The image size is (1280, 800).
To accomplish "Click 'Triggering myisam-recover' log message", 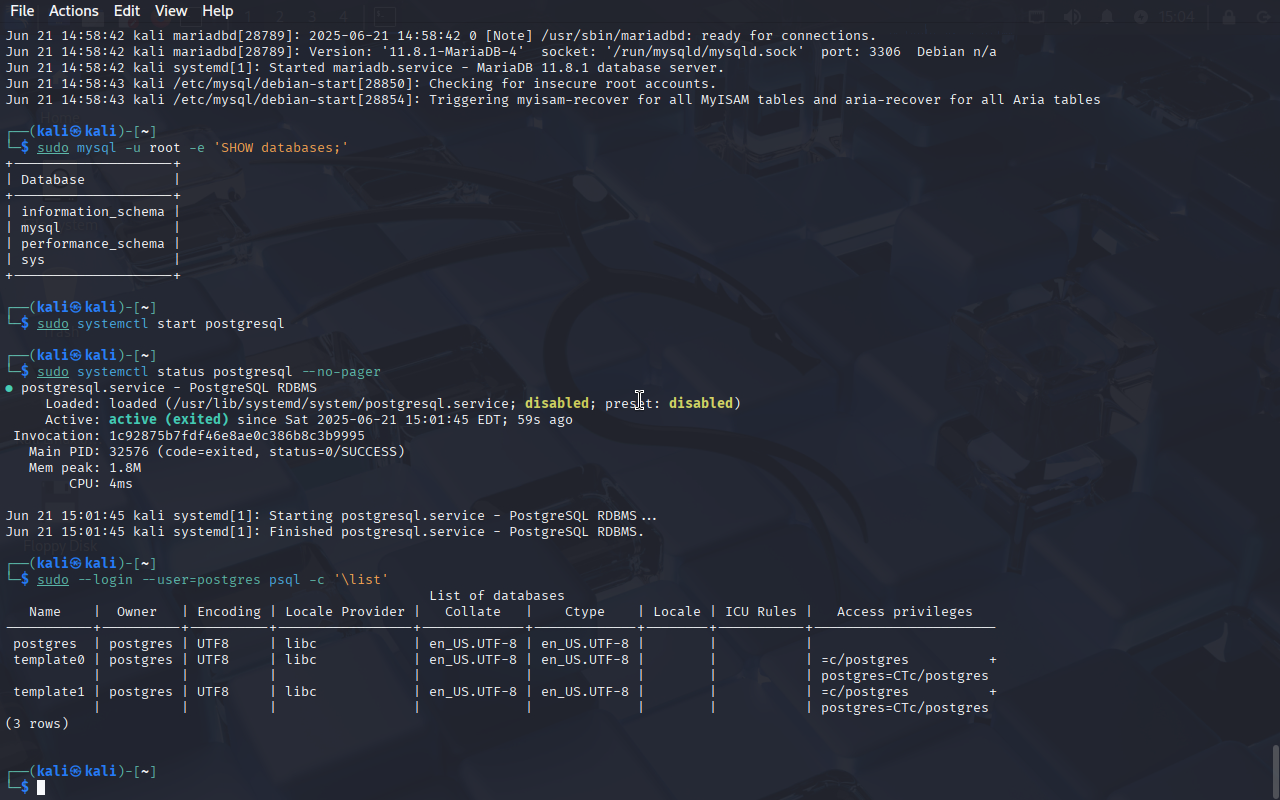I will point(765,100).
